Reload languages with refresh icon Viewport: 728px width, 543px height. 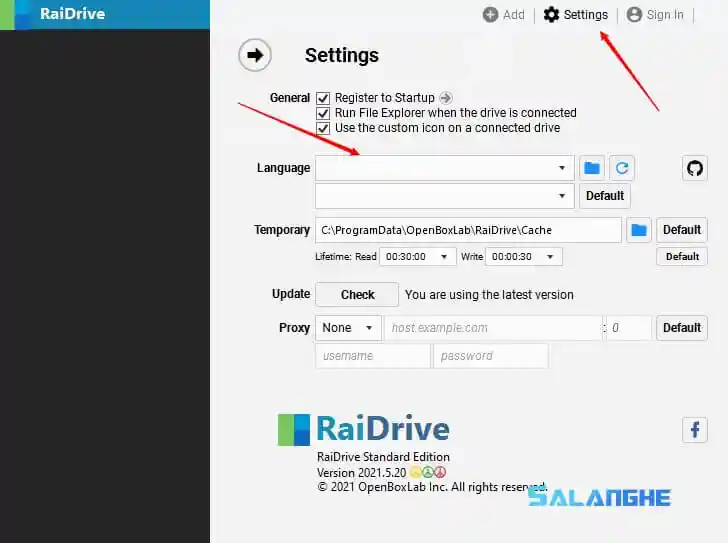tap(622, 168)
